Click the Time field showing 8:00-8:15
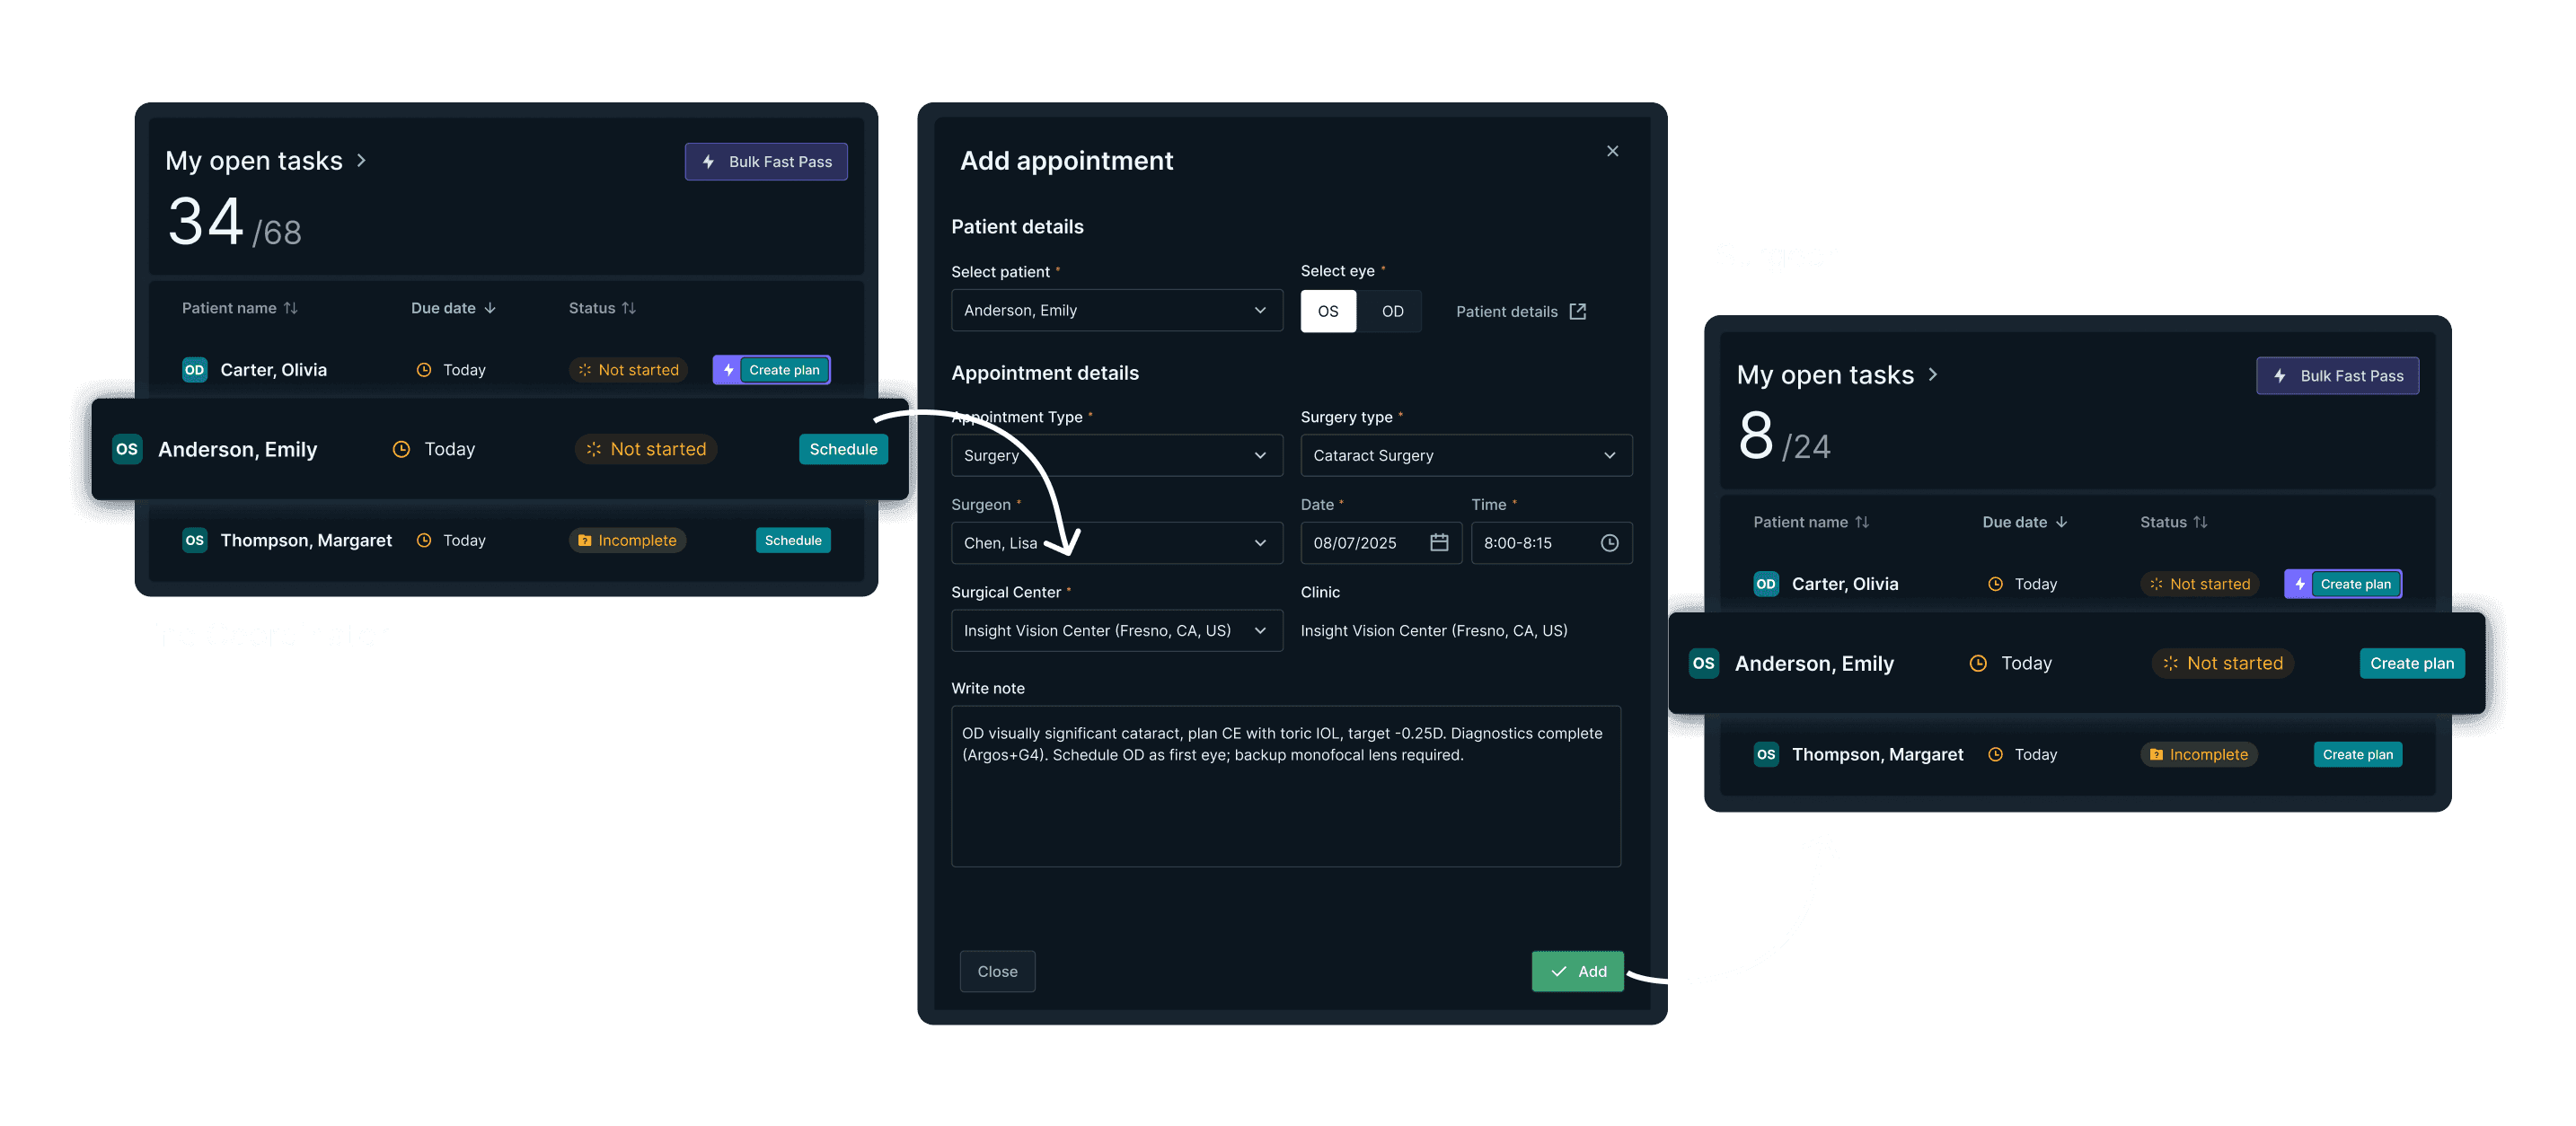Screen dimensions: 2576x1126 coord(1551,543)
